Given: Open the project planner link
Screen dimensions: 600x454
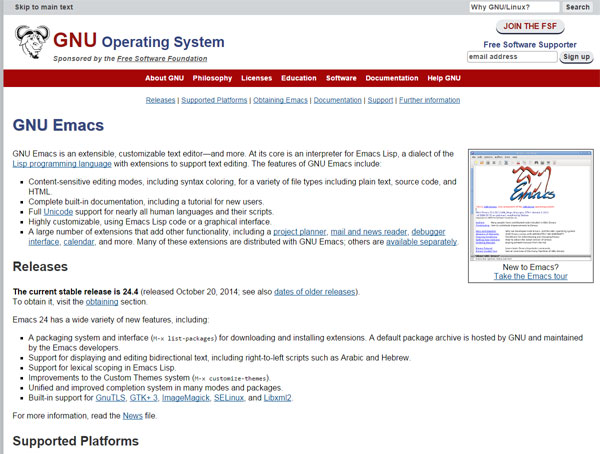Looking at the screenshot, I should (x=300, y=232).
